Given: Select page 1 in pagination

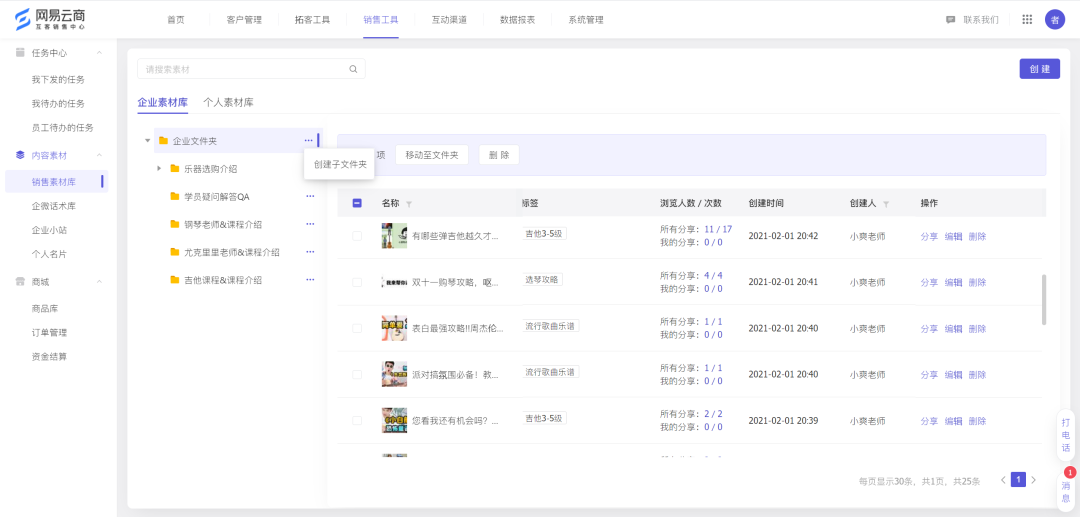Looking at the screenshot, I should pyautogui.click(x=1018, y=480).
